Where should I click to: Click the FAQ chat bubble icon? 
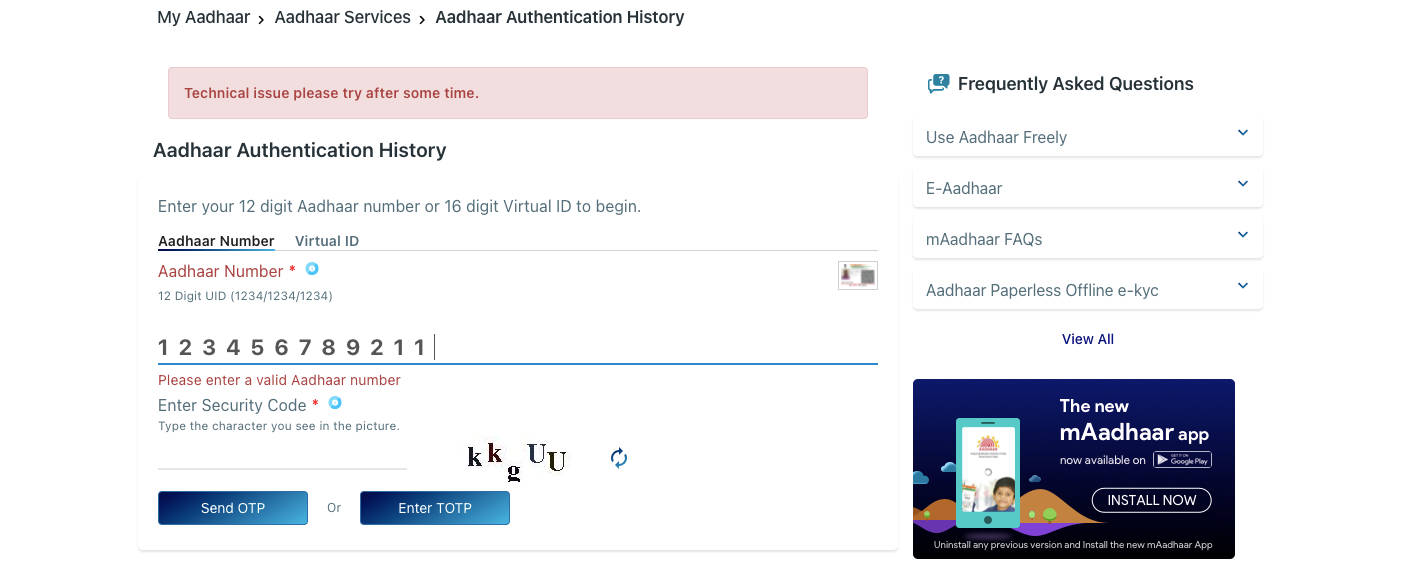pos(937,84)
